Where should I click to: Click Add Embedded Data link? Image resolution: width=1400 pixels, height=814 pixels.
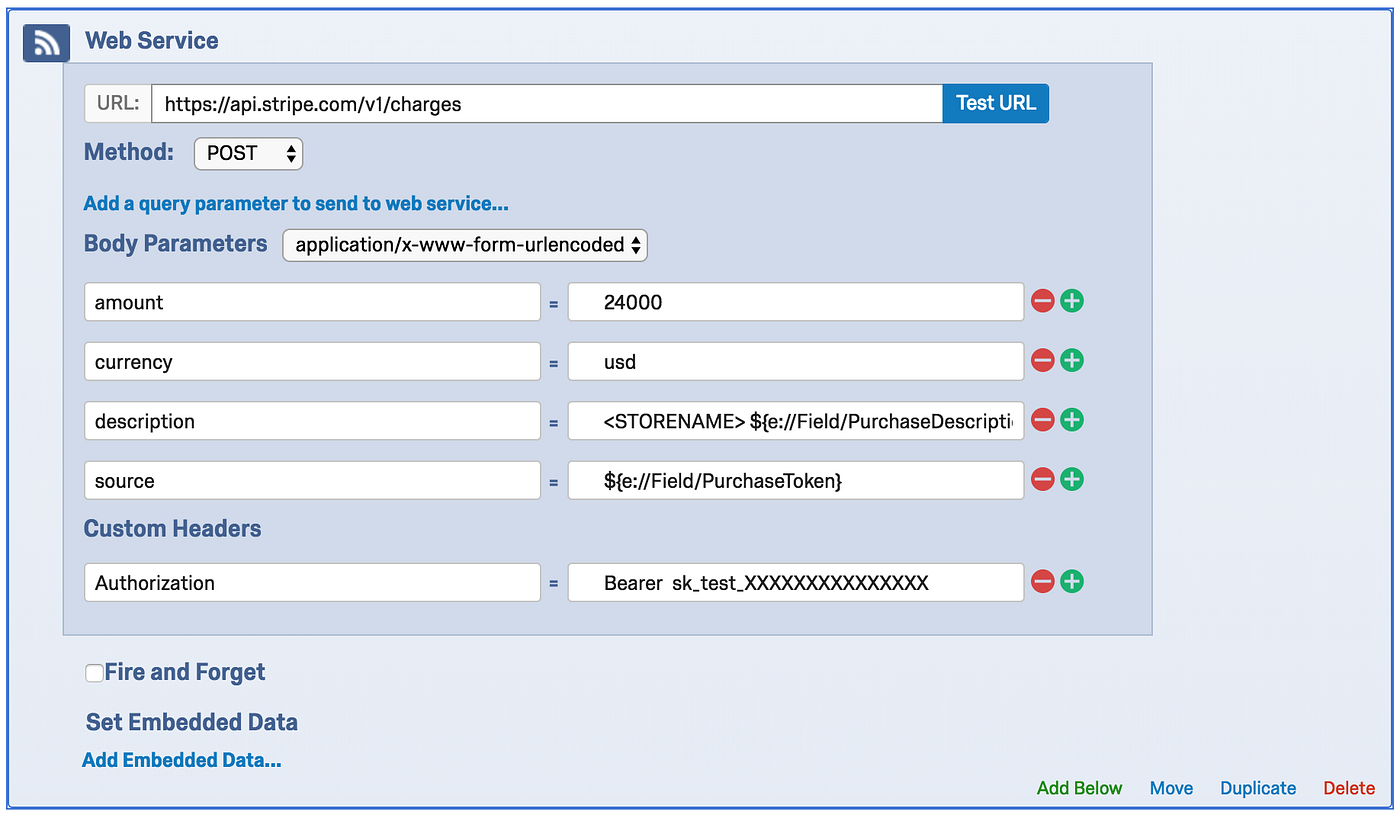[x=182, y=760]
